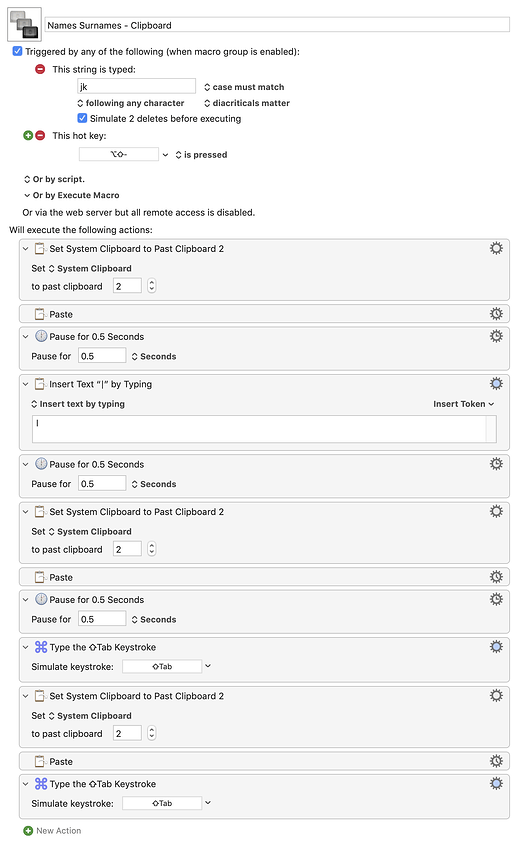This screenshot has height=843, width=517.
Task: Open the gear menu of the Insert Text action
Action: [x=496, y=383]
